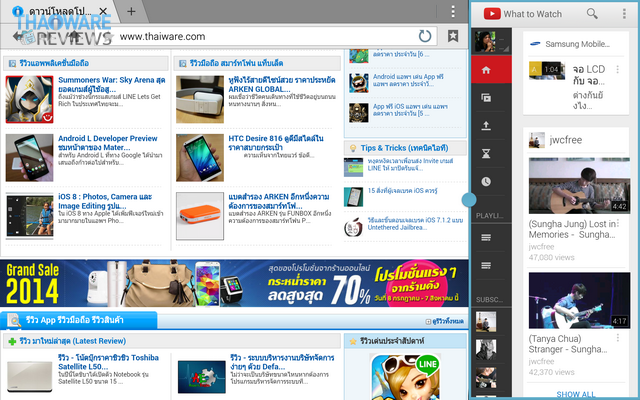Open browser three-dot overflow menu
The image size is (640, 400).
(x=453, y=11)
